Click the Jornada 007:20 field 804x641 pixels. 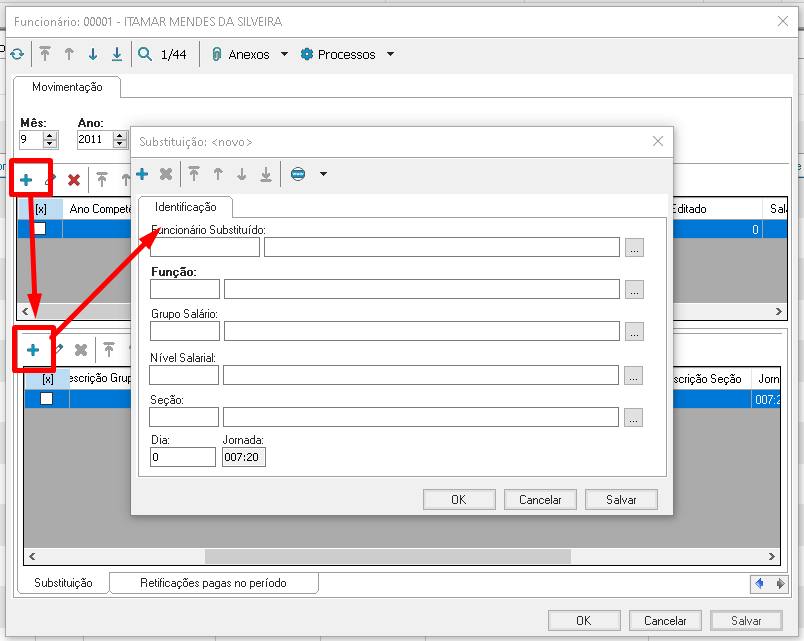tap(244, 457)
